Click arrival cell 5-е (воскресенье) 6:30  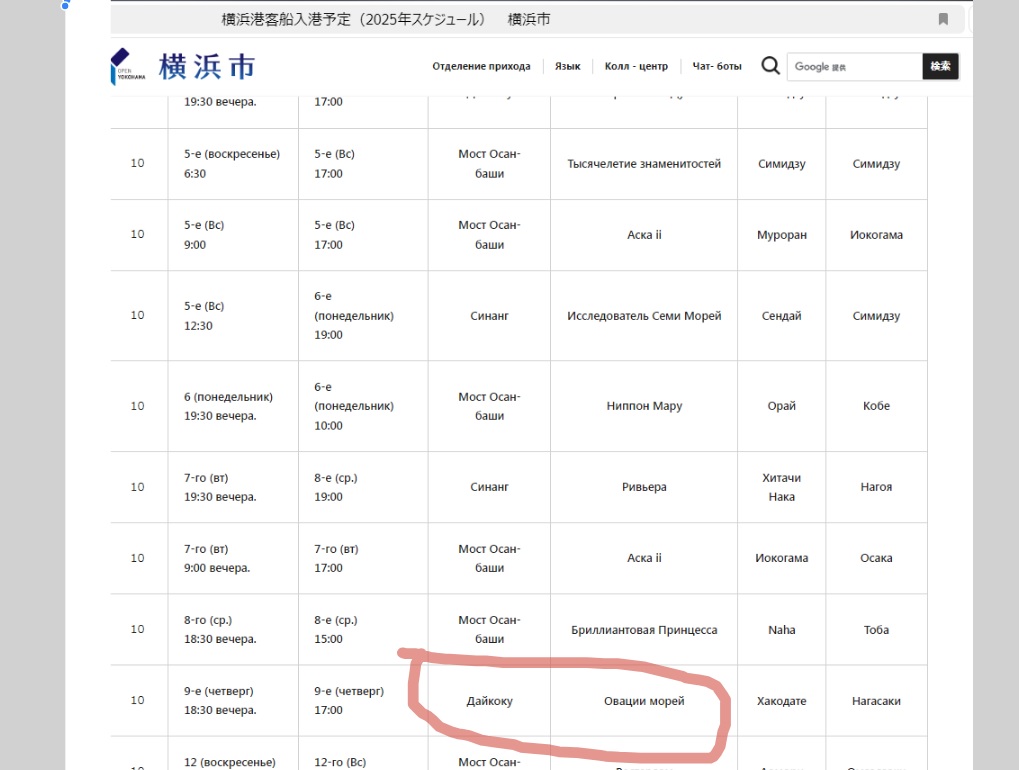click(233, 164)
